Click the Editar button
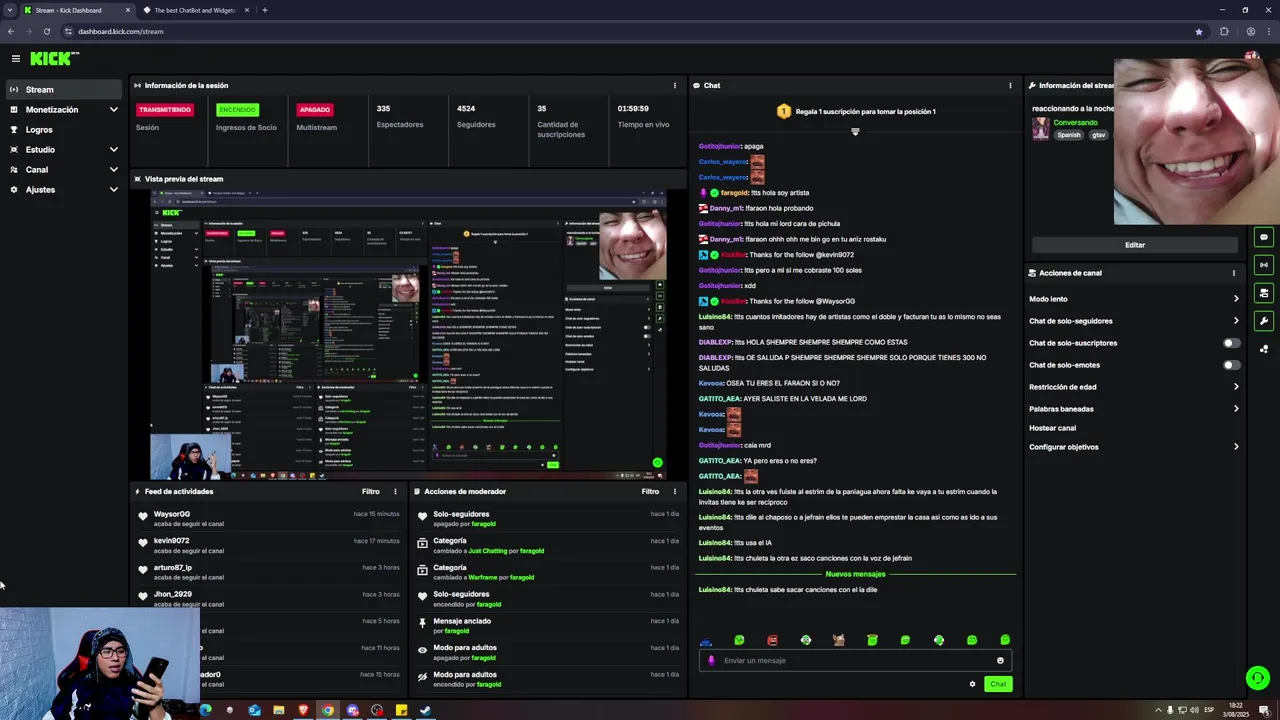1280x720 pixels. tap(1135, 245)
